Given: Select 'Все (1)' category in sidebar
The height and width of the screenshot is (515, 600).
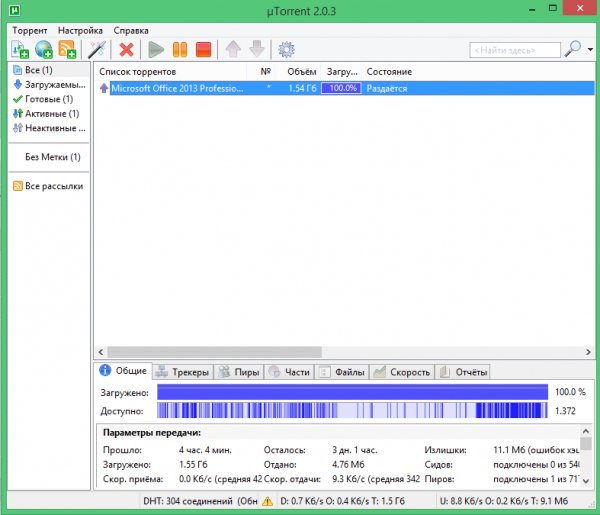Looking at the screenshot, I should tap(49, 70).
